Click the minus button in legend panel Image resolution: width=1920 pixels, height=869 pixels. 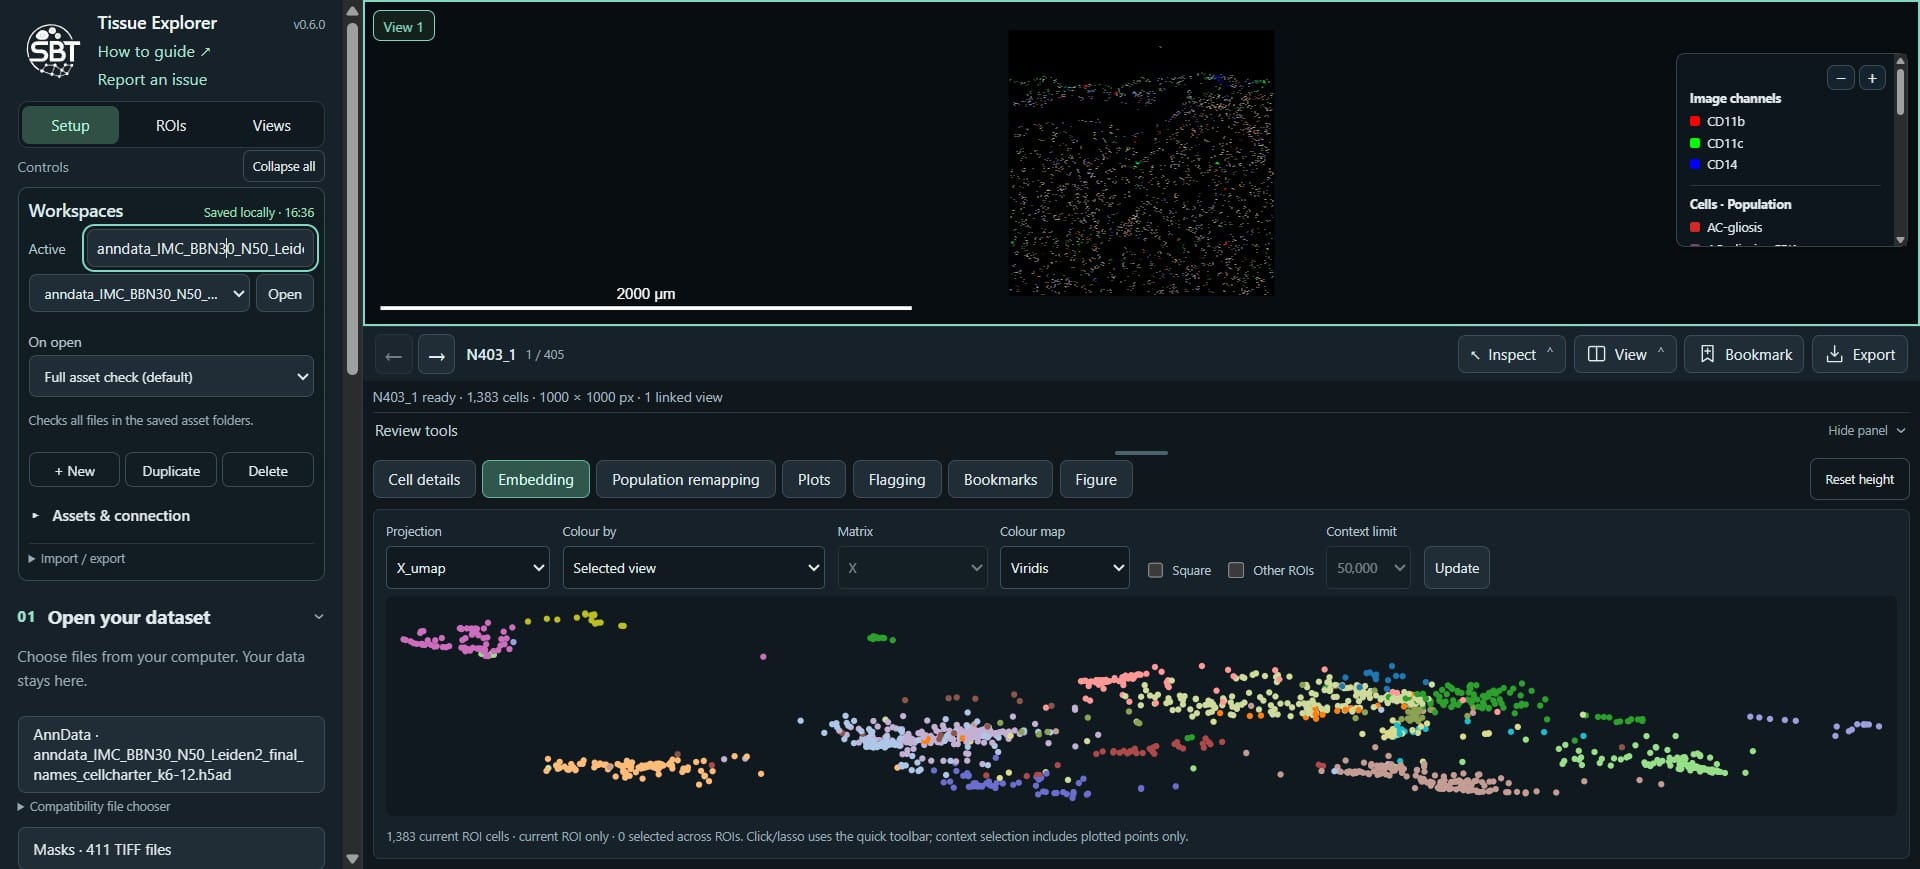[1840, 78]
